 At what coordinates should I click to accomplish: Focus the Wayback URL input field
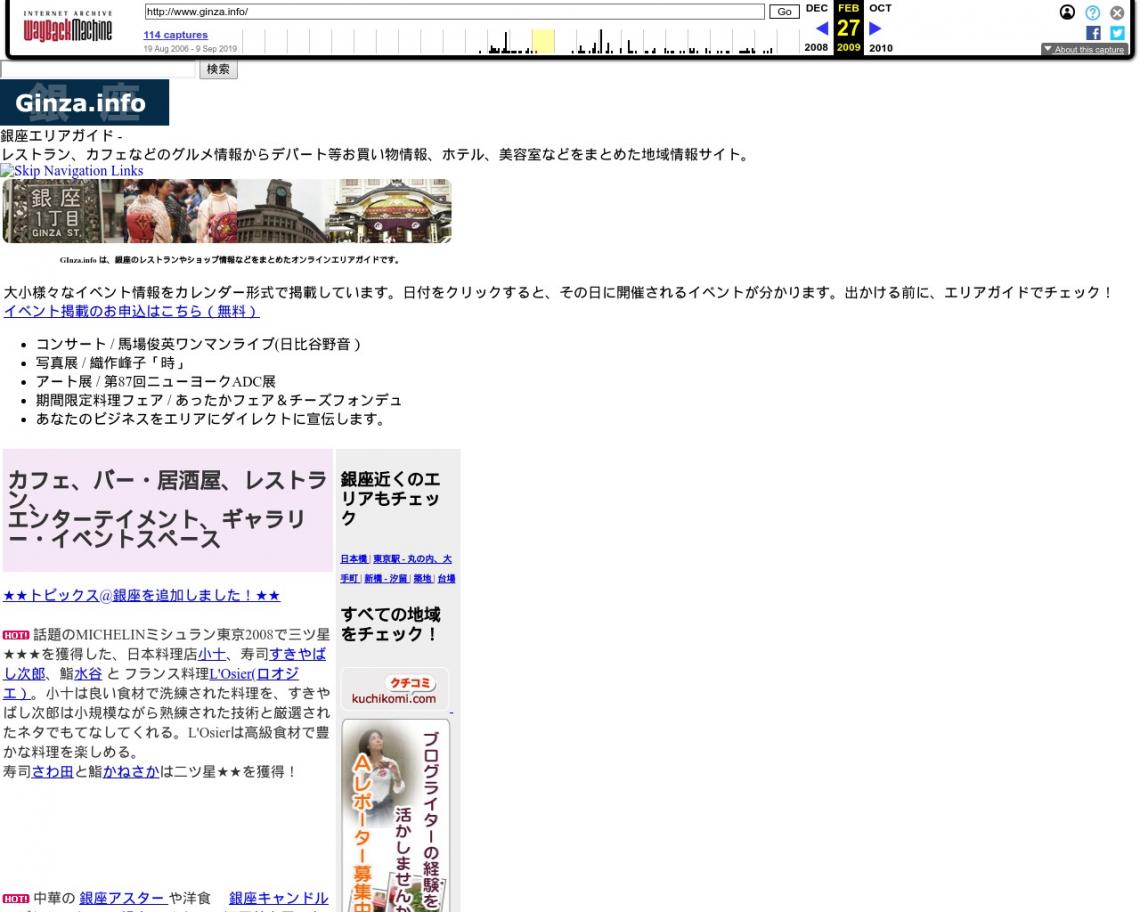click(454, 12)
